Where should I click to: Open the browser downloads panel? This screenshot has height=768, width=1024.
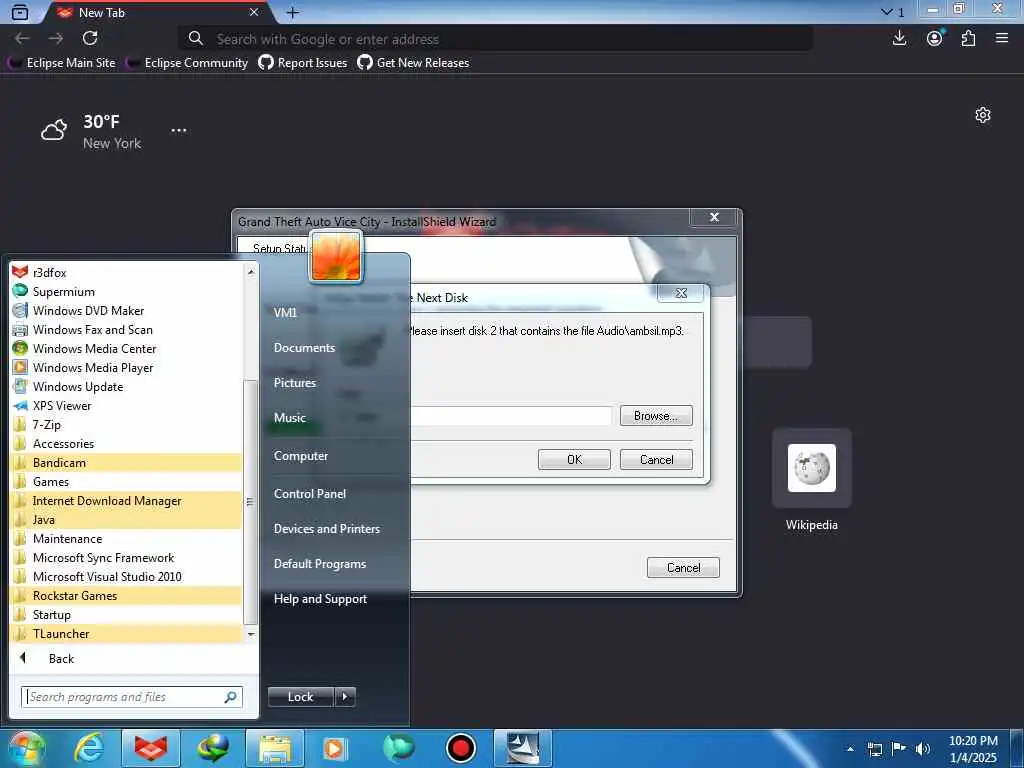click(x=899, y=39)
